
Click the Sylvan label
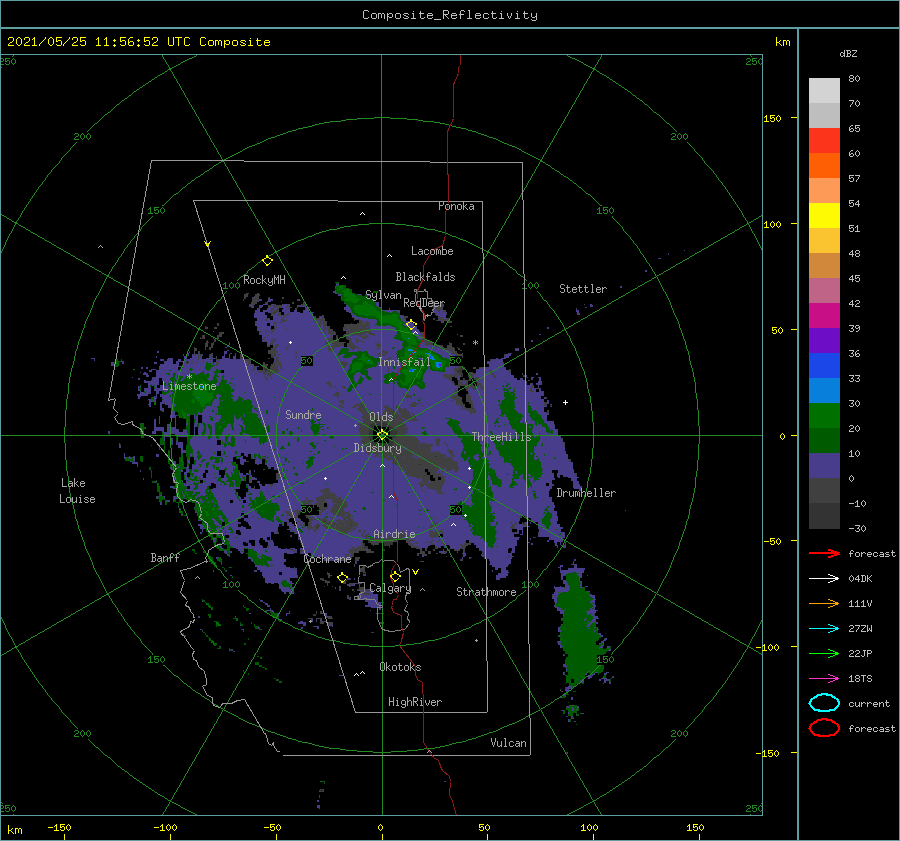(x=383, y=294)
